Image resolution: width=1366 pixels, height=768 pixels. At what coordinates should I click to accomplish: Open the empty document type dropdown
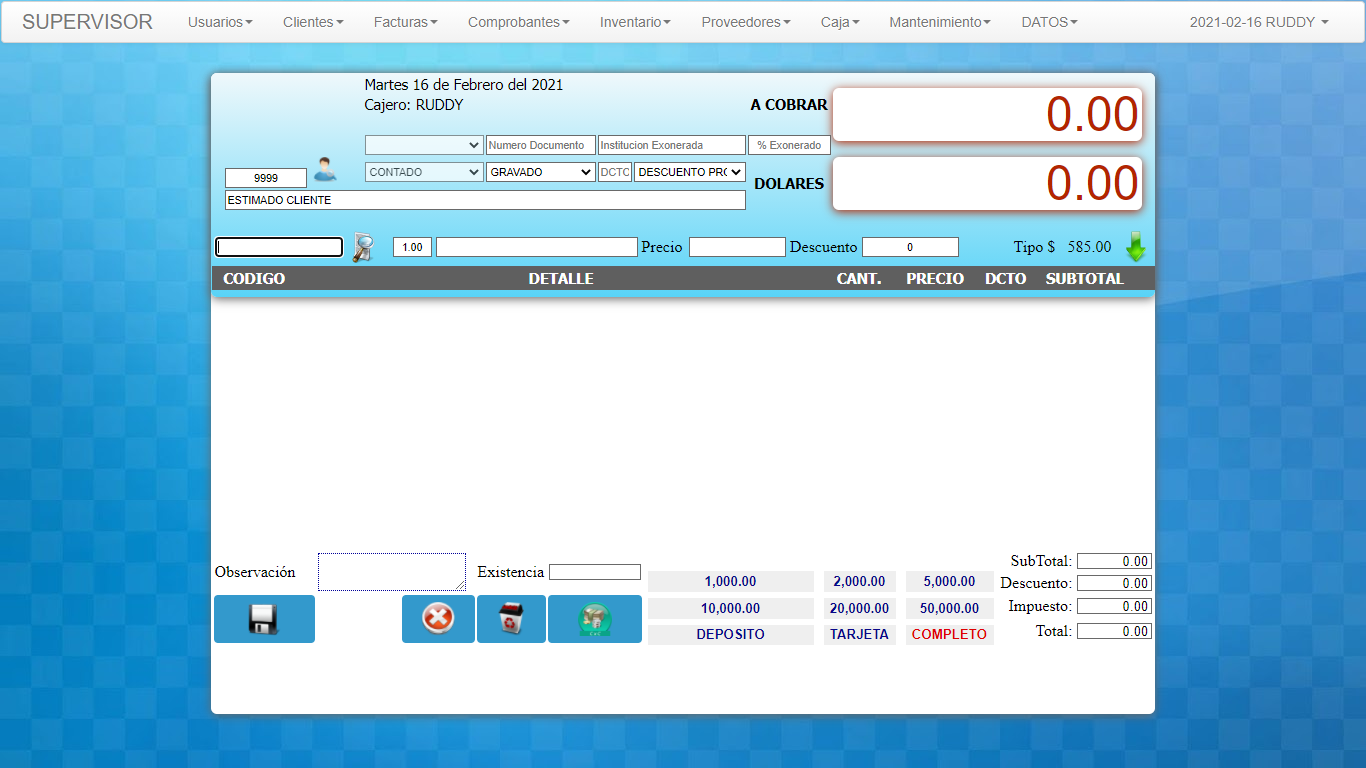[424, 145]
